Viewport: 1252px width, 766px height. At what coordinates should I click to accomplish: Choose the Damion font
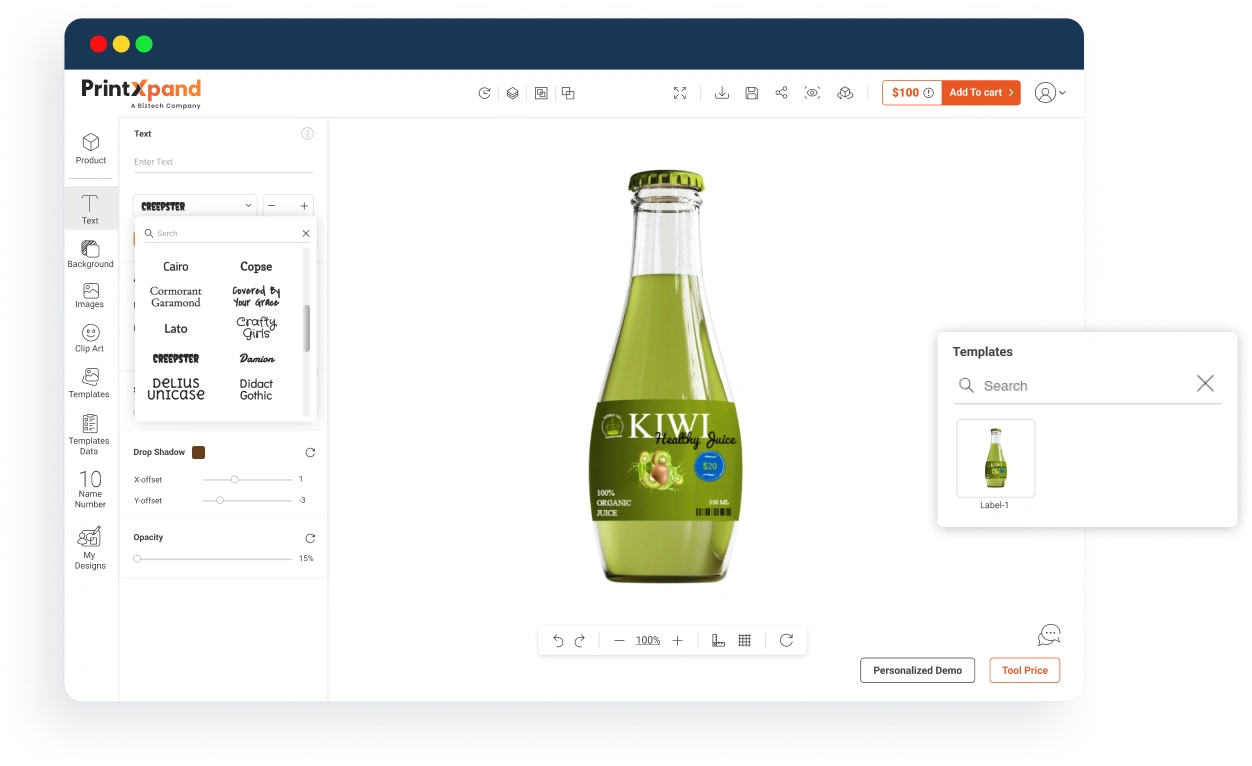[257, 358]
